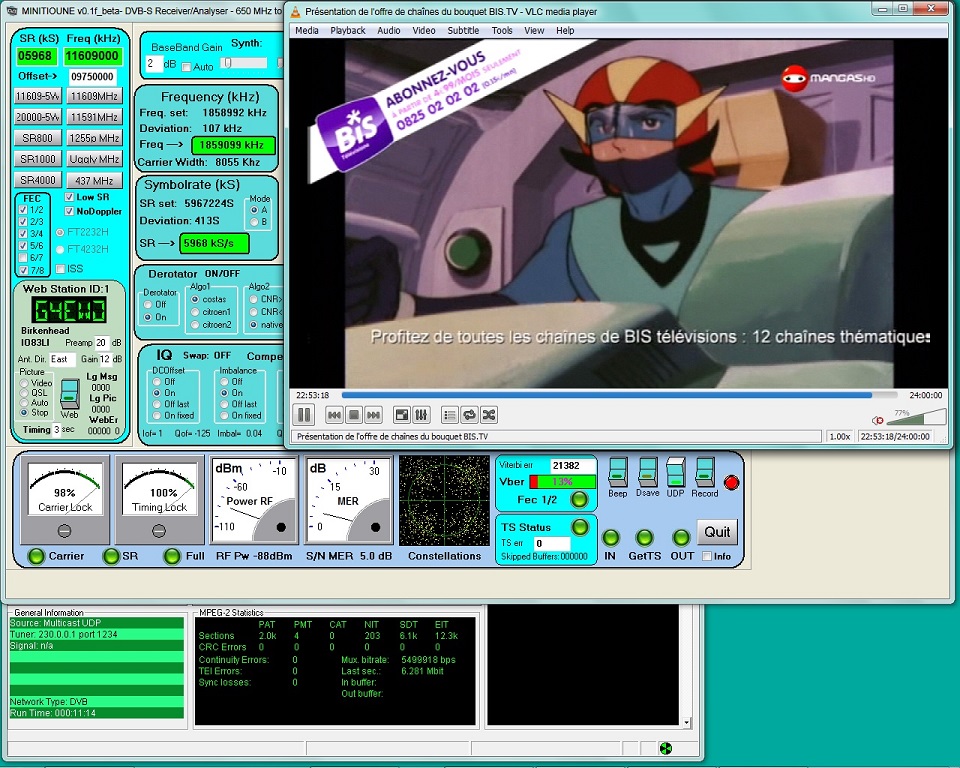This screenshot has width=960, height=768.
Task: Click the Offset 09750000 input field
Action: pos(92,77)
